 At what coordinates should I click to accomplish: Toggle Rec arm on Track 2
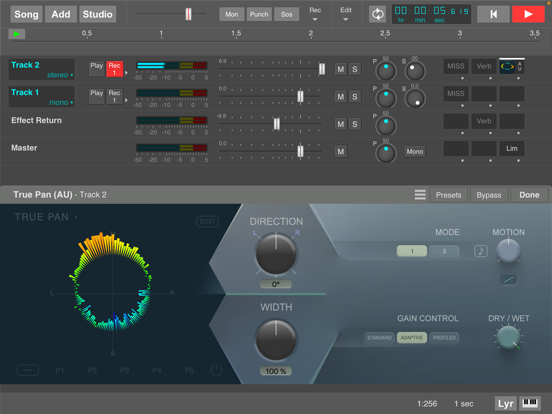pyautogui.click(x=114, y=68)
